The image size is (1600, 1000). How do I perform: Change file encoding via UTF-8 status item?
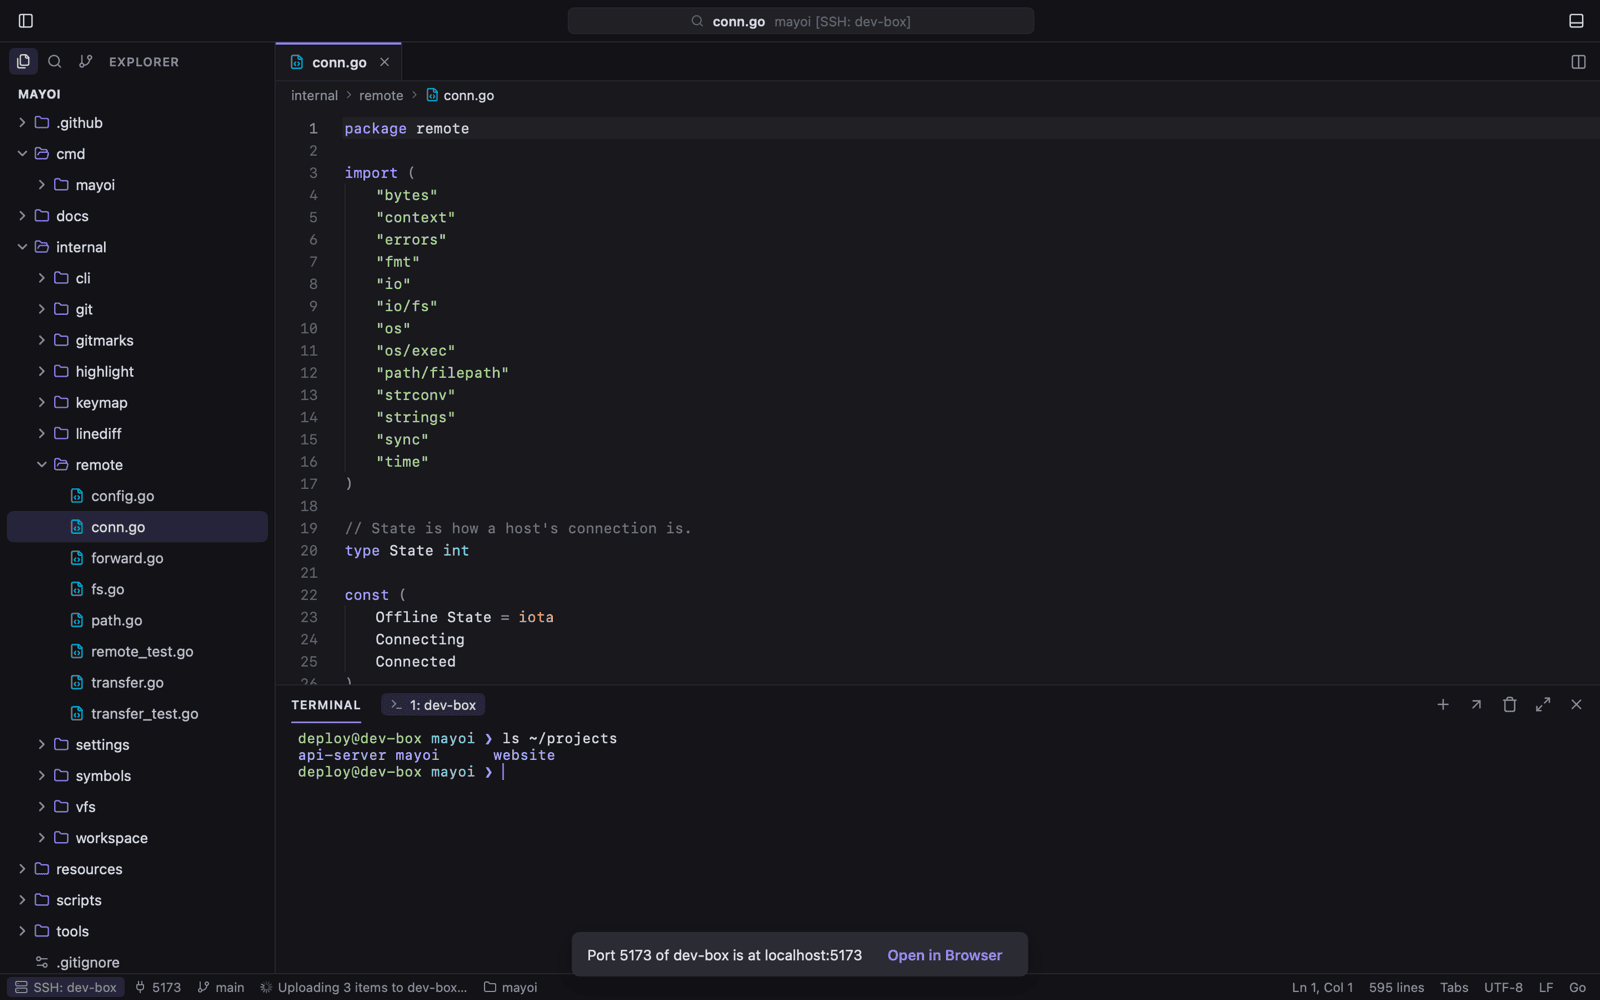click(x=1503, y=987)
